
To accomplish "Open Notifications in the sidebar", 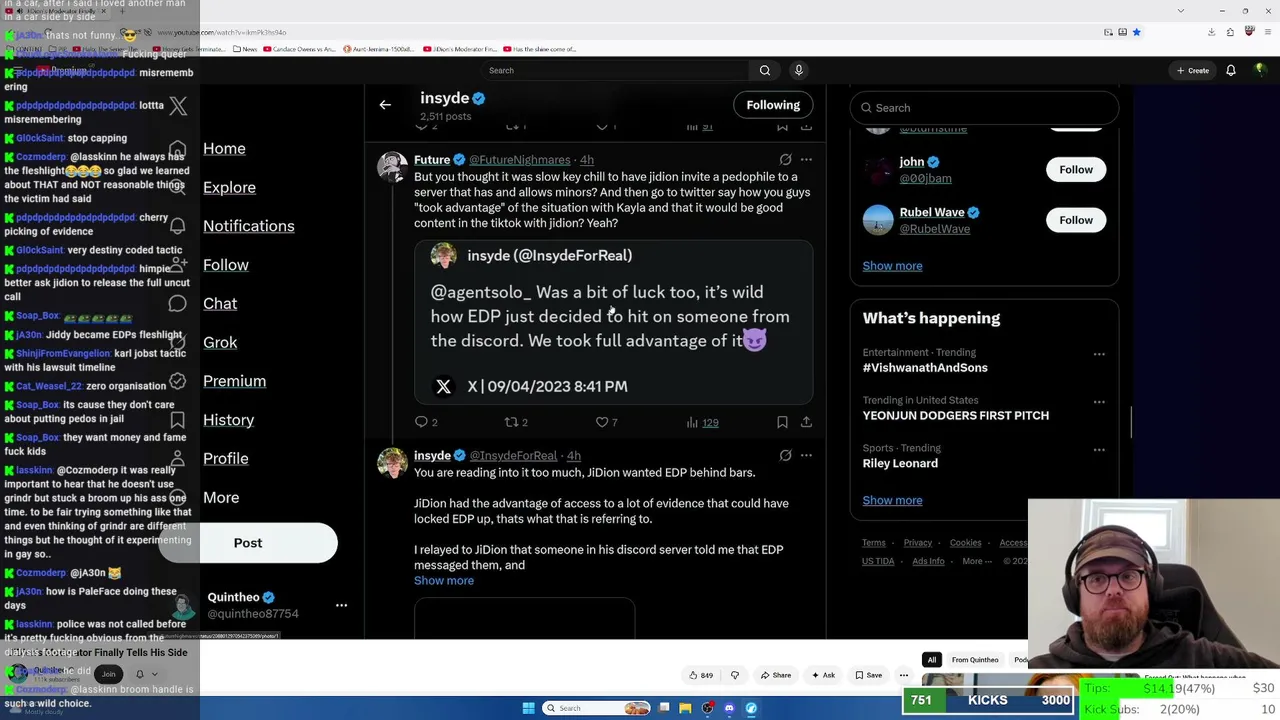I will [249, 226].
